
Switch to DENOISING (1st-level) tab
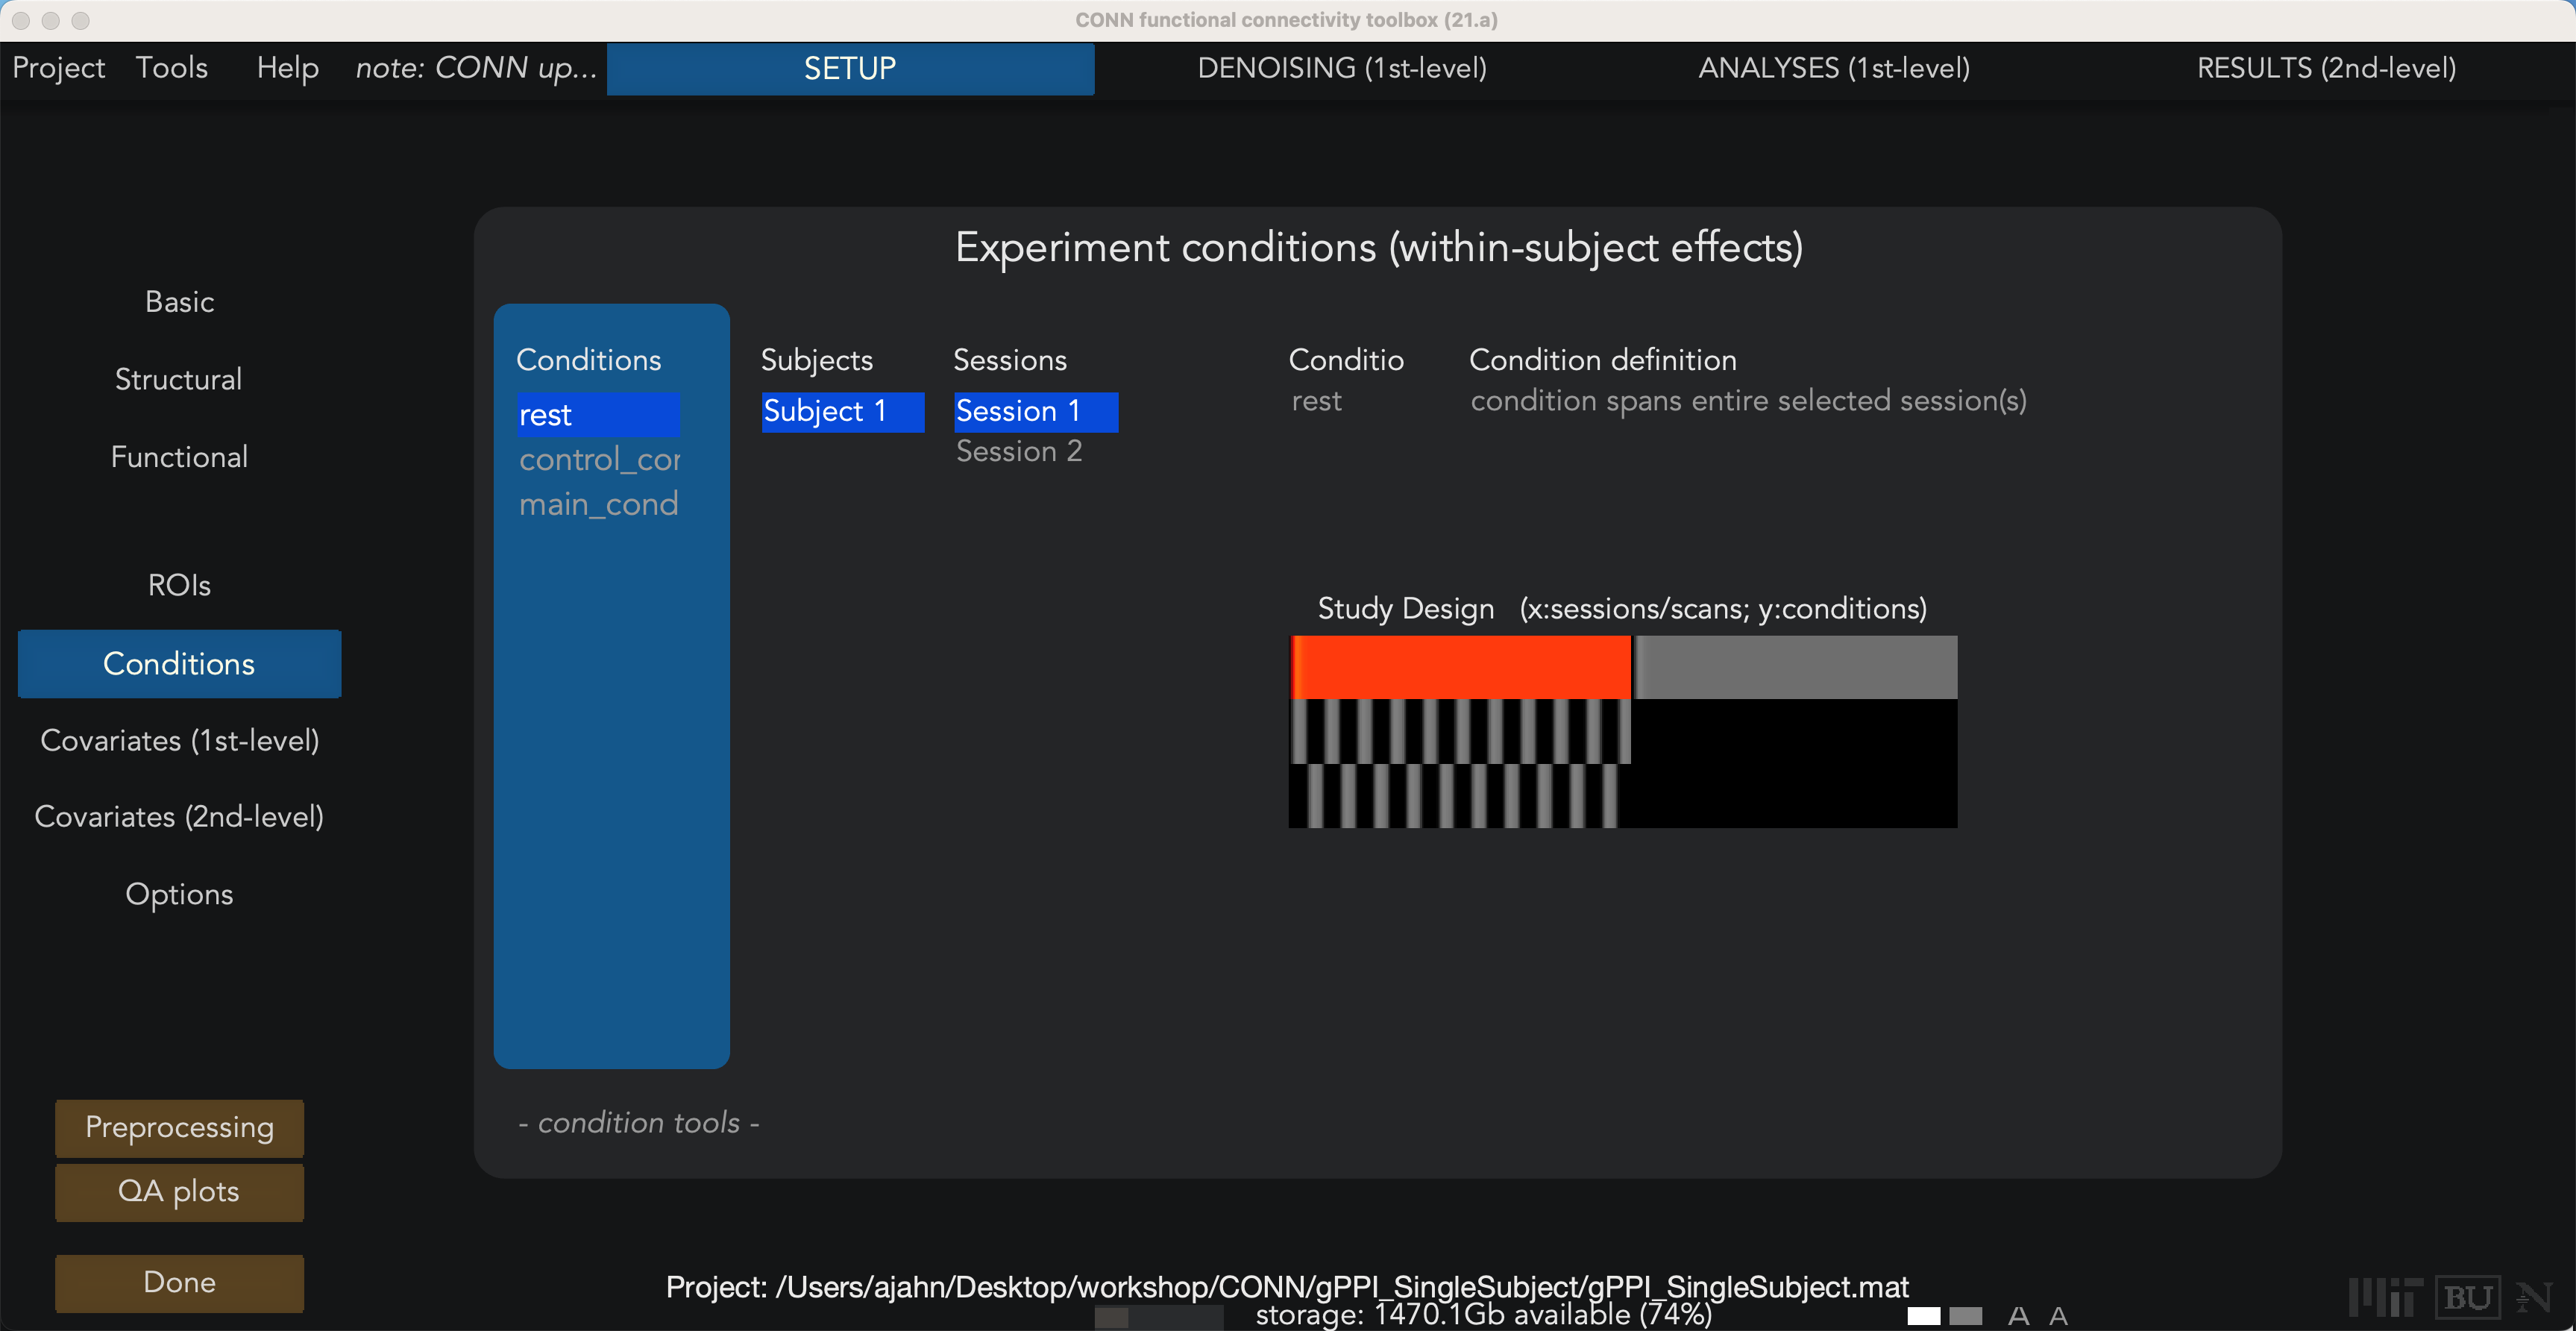[x=1342, y=68]
